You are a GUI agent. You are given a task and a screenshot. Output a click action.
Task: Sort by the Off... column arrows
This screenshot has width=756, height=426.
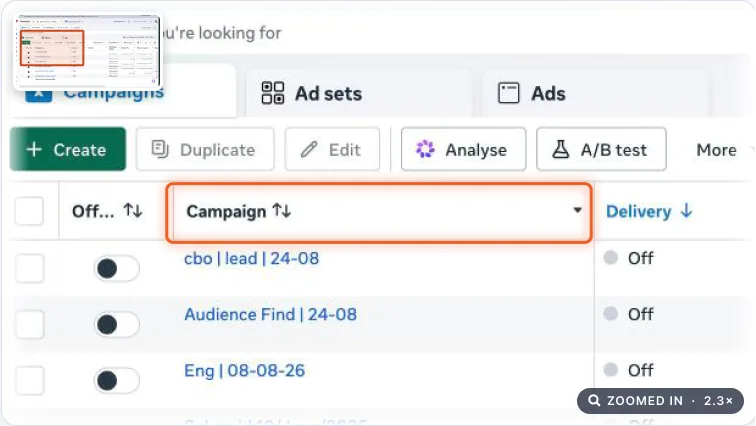tap(133, 211)
